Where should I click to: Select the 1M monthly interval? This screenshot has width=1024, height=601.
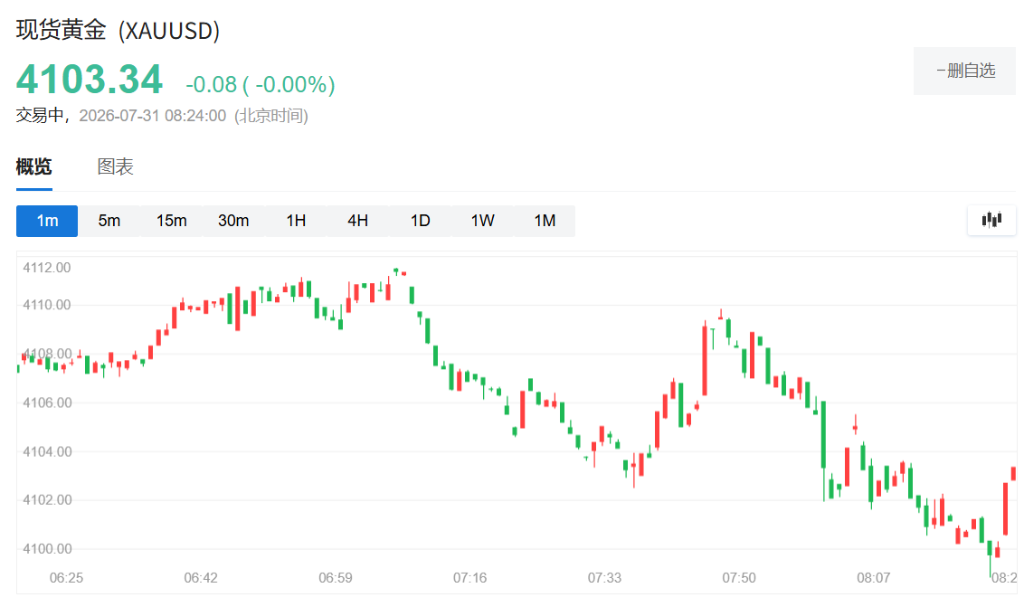click(545, 221)
